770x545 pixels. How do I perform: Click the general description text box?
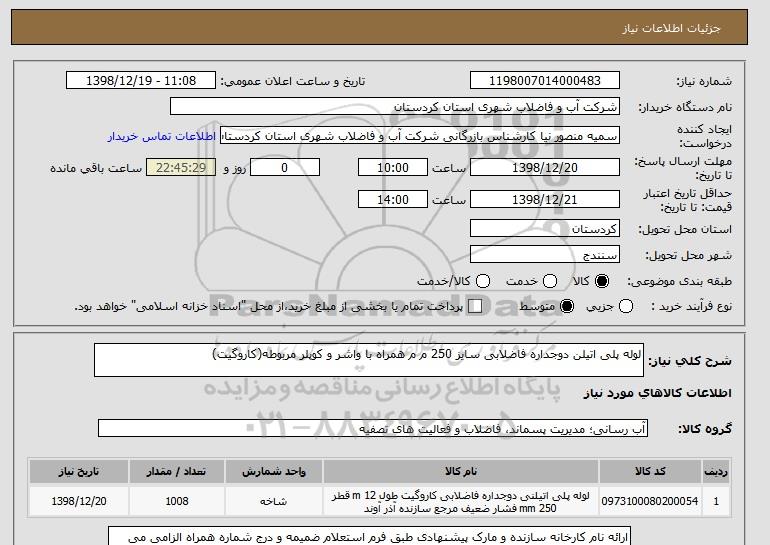[369, 360]
